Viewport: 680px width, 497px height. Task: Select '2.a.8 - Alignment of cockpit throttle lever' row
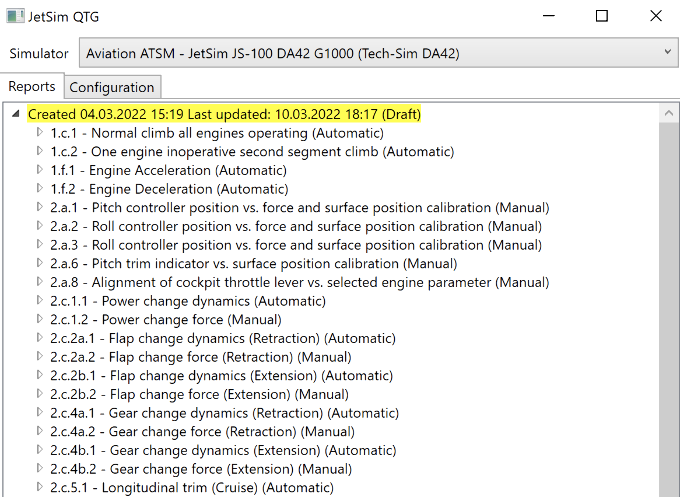click(x=300, y=282)
